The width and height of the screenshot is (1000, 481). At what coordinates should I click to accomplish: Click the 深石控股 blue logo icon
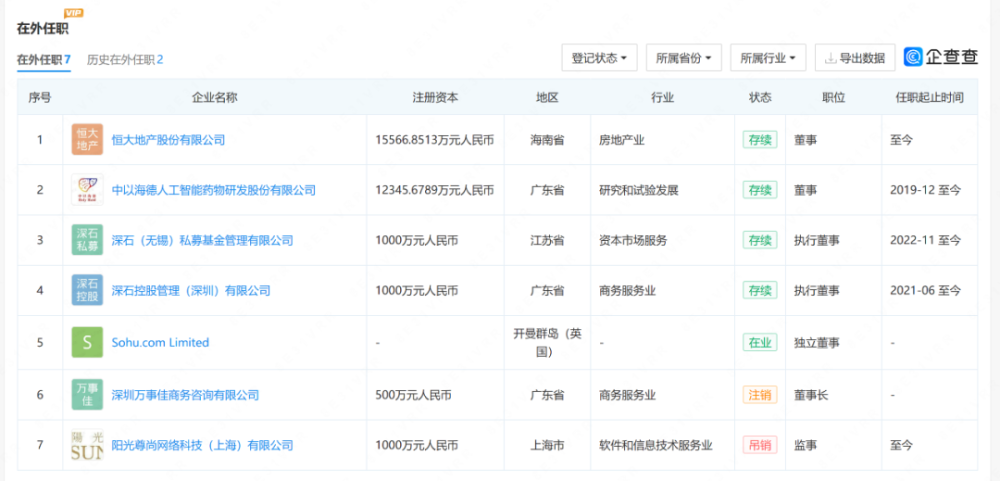(x=87, y=291)
